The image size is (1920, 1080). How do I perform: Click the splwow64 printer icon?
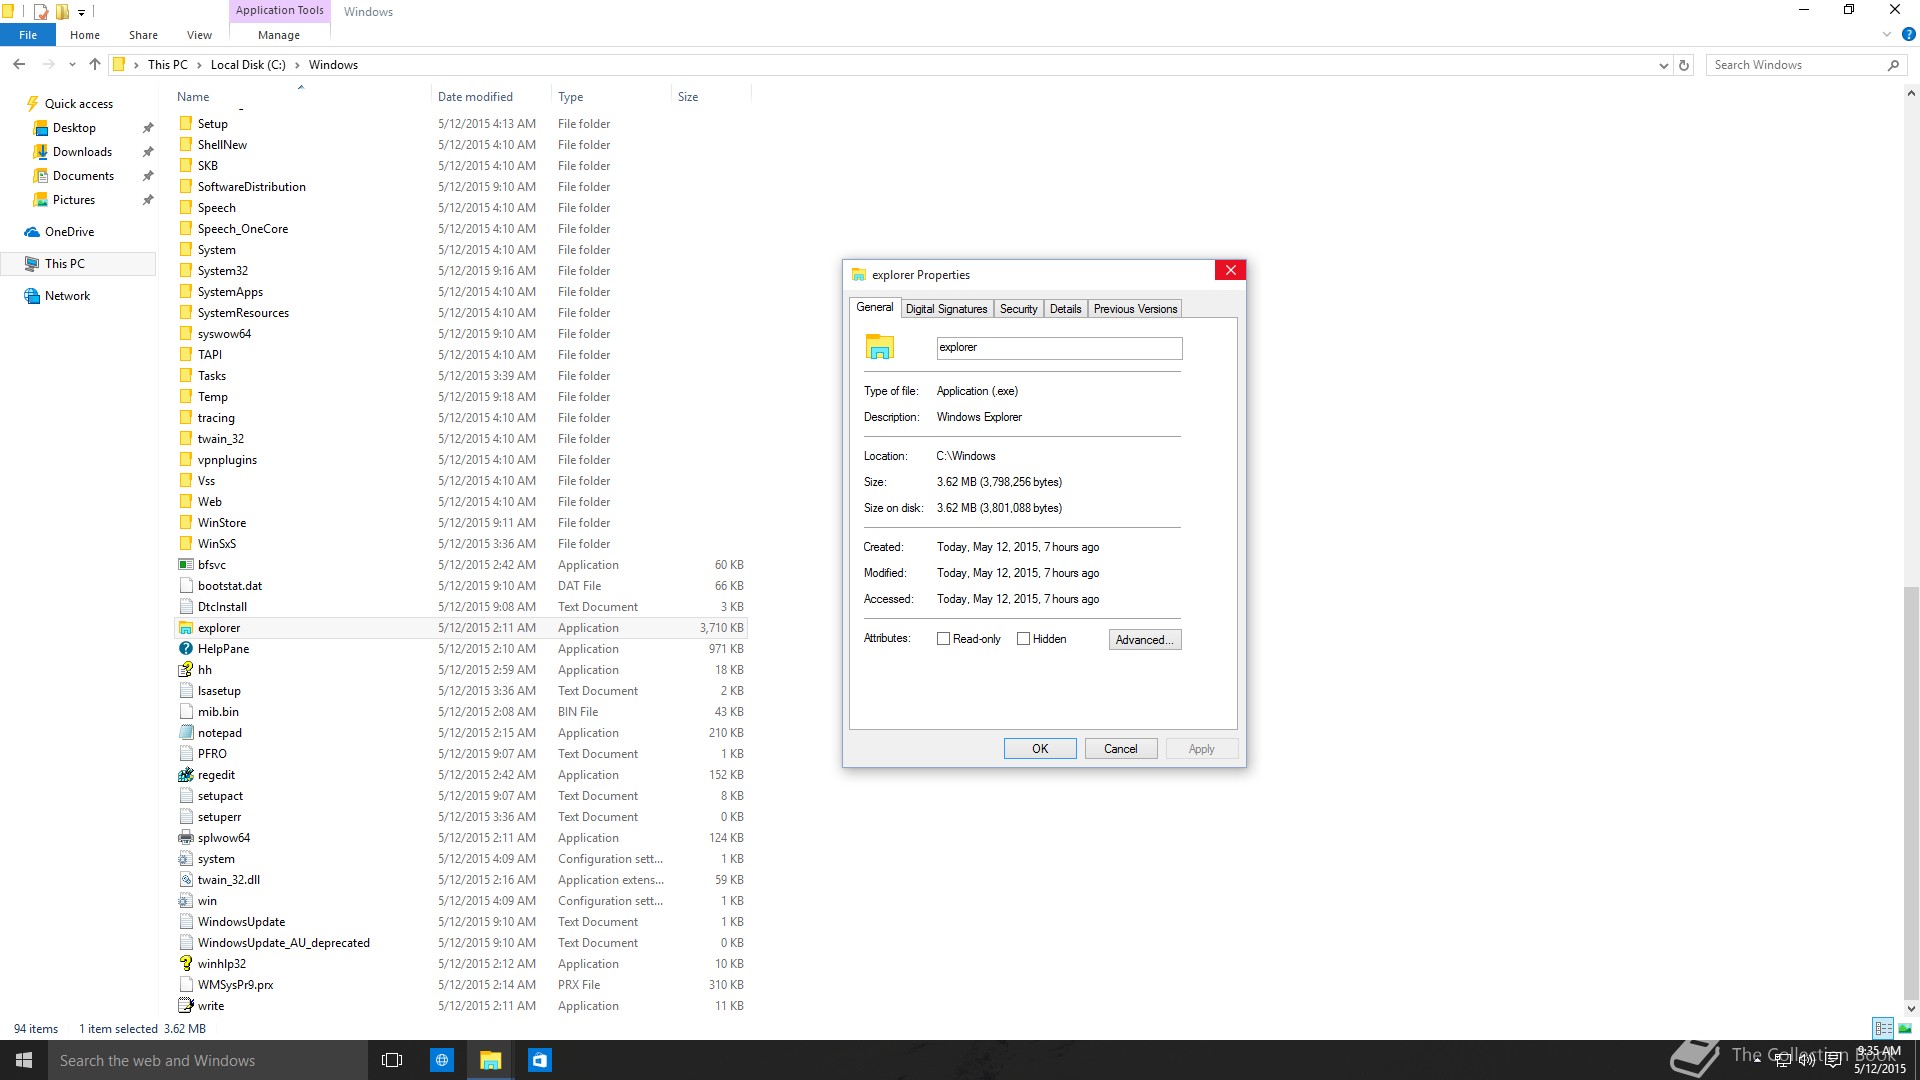point(185,838)
